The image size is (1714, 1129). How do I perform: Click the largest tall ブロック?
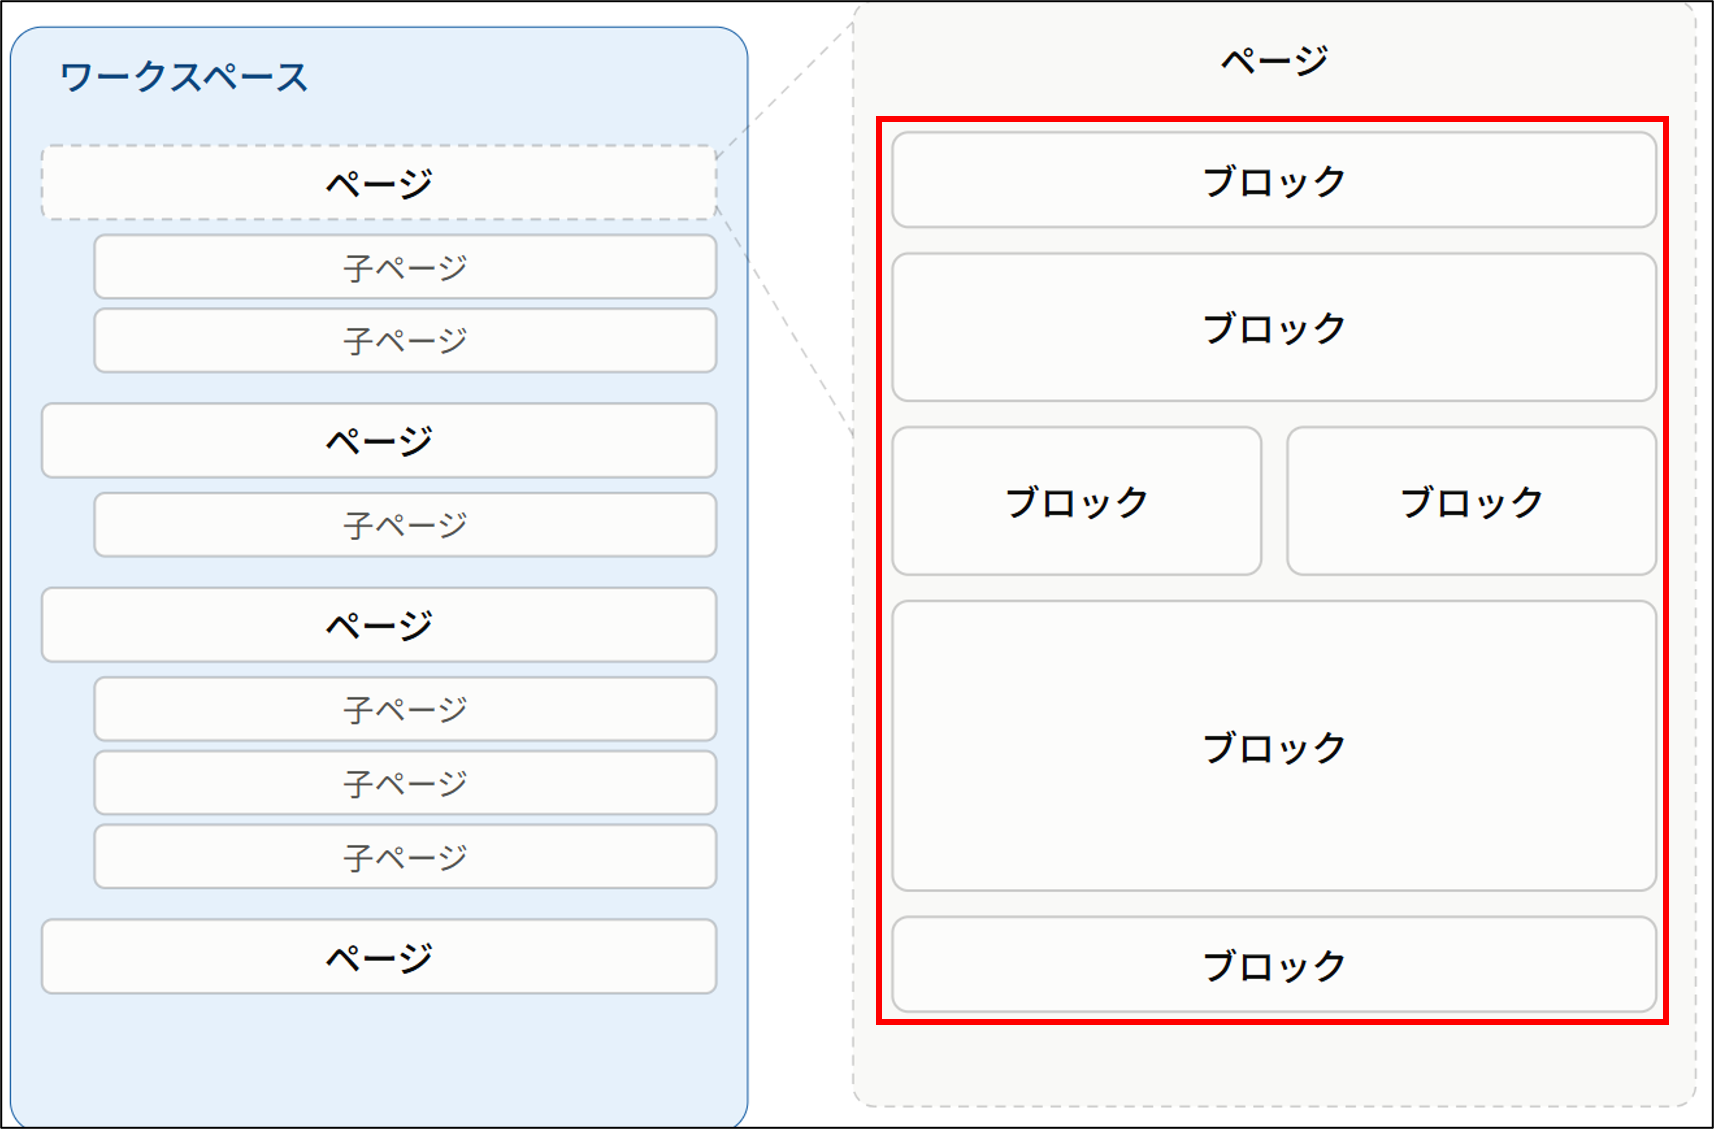pos(1274,746)
